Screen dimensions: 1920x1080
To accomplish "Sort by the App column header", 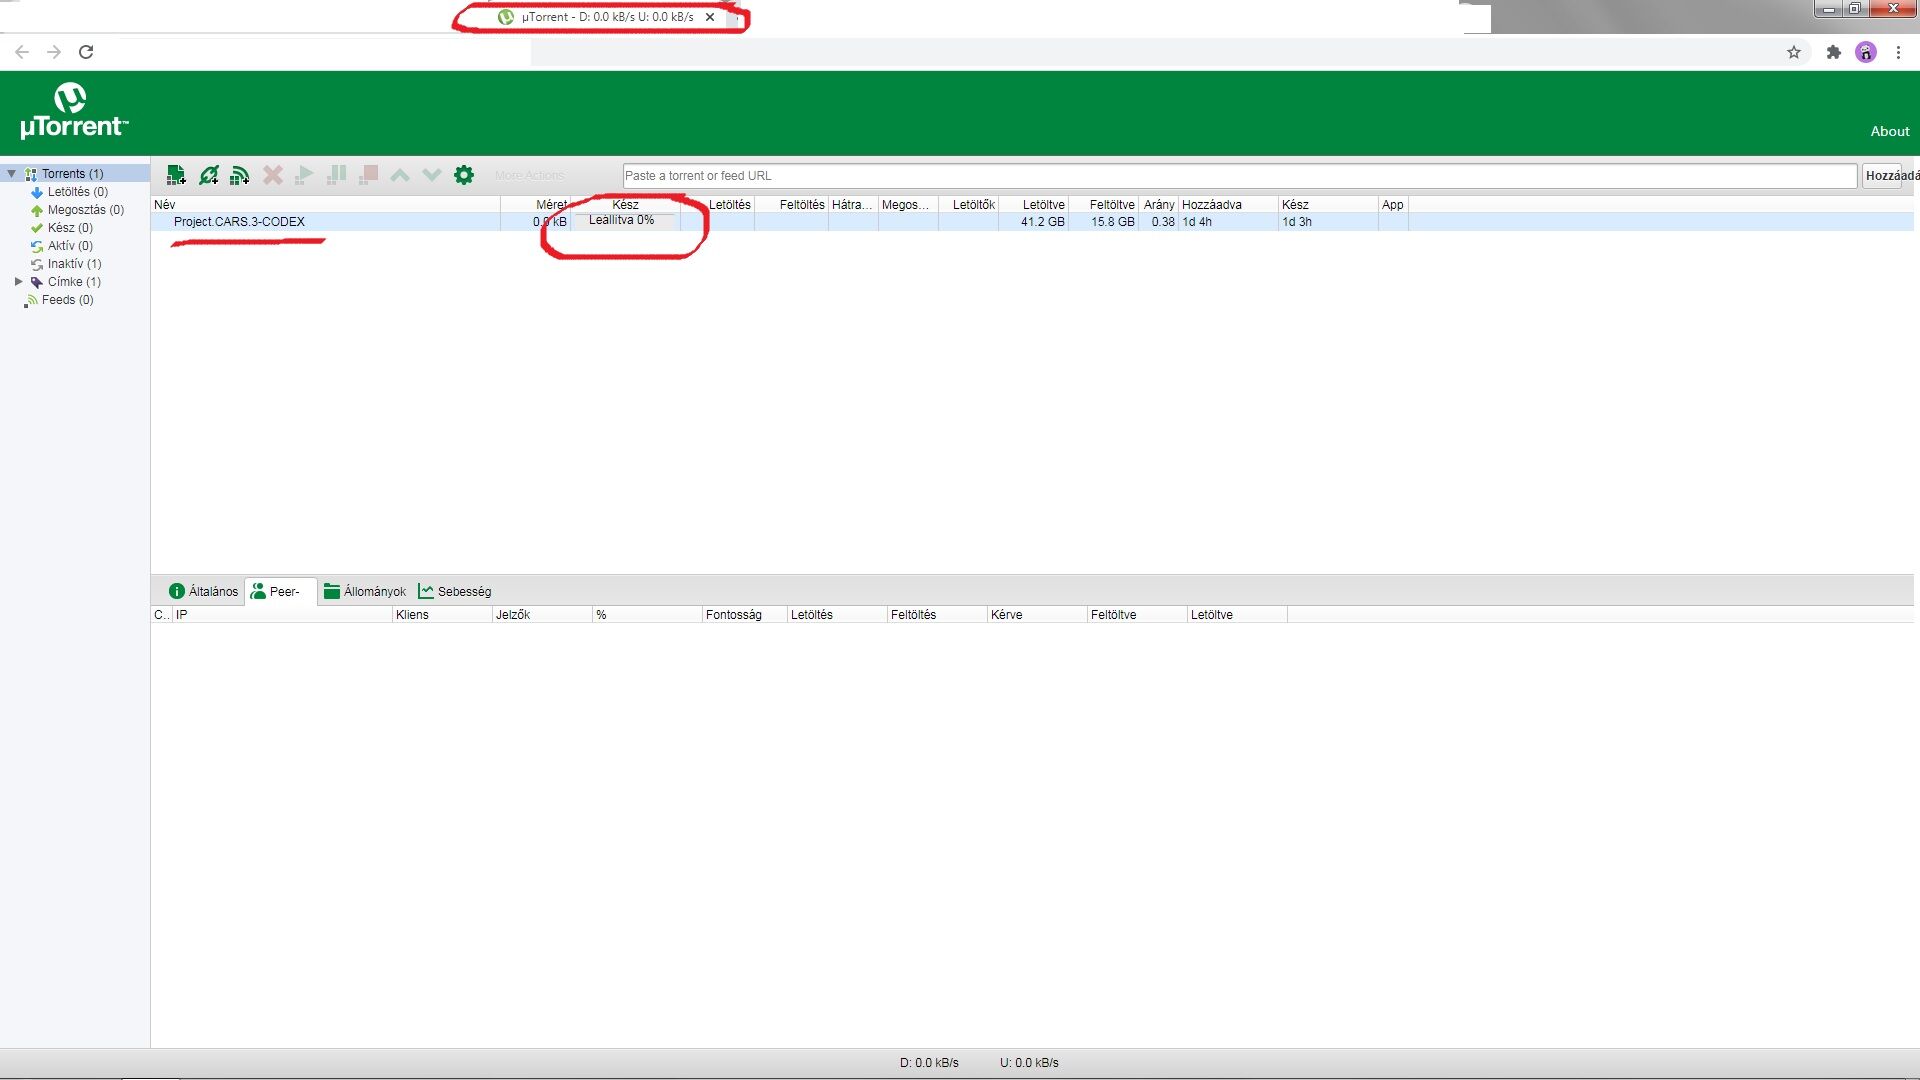I will click(1393, 205).
